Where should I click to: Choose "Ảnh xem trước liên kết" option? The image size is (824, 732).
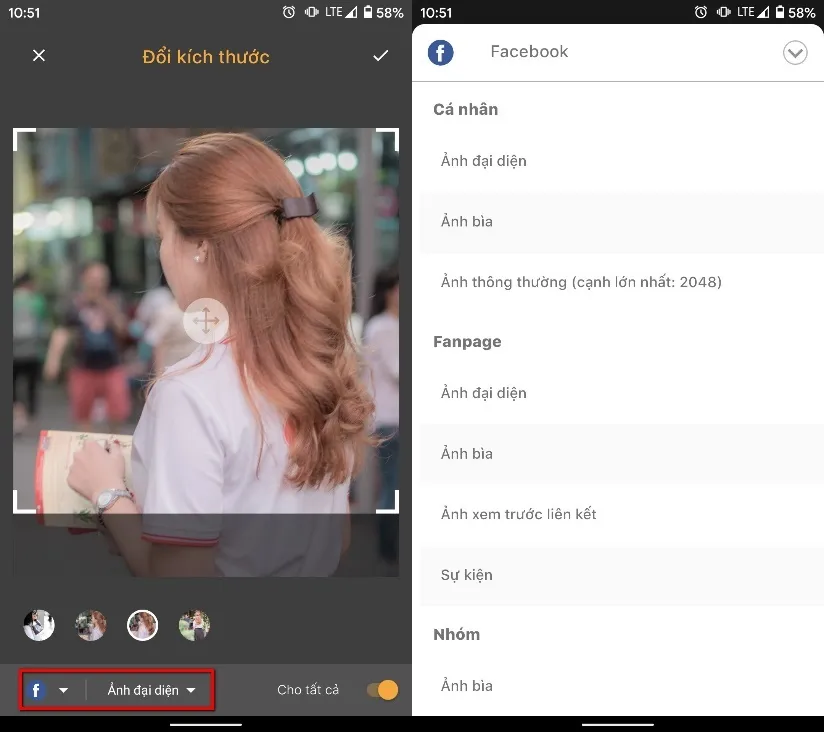[x=520, y=513]
